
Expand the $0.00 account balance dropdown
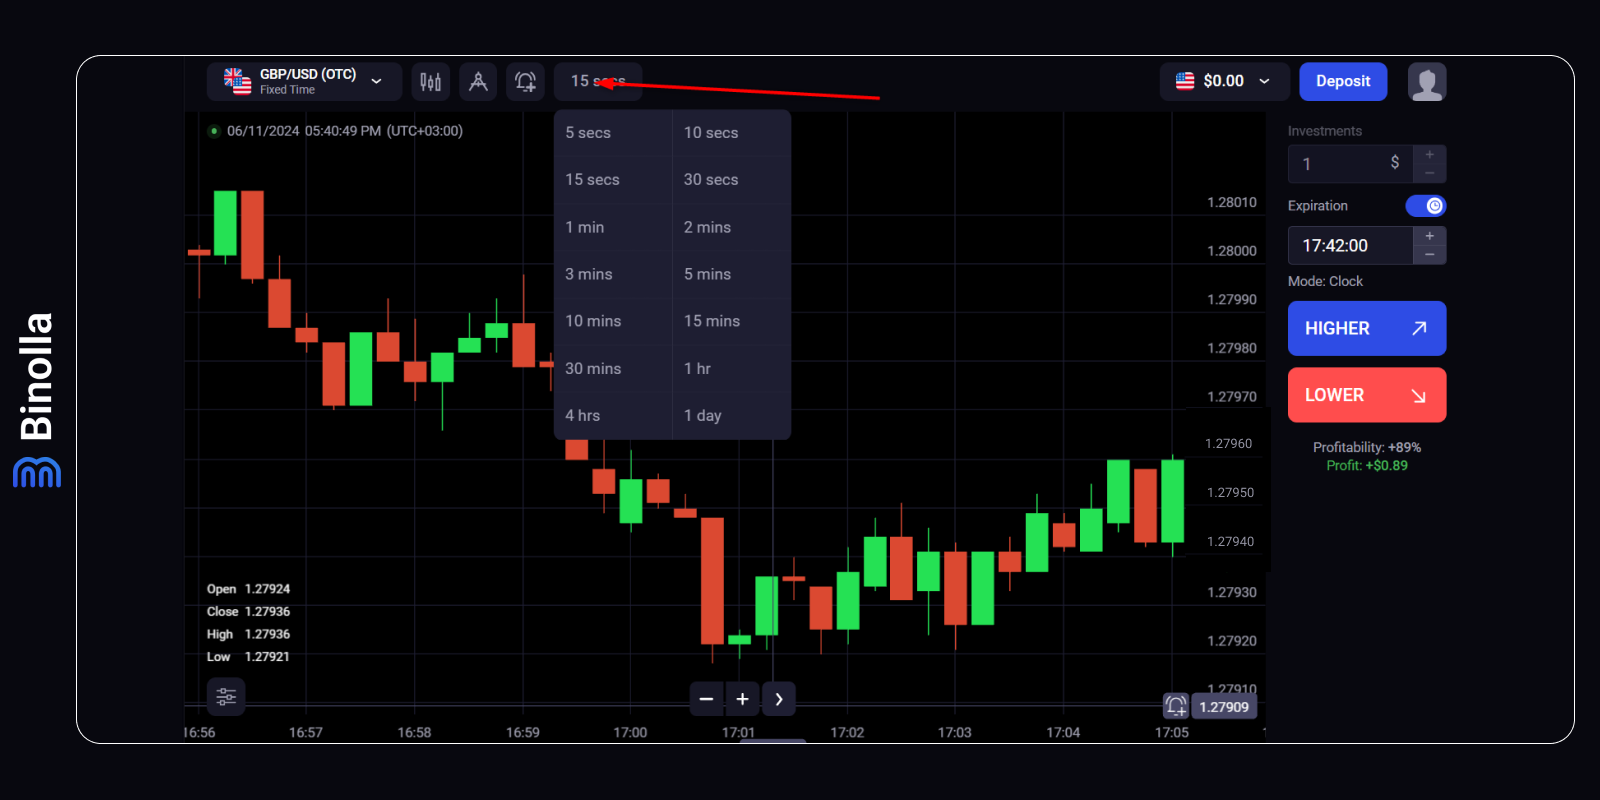[1223, 82]
